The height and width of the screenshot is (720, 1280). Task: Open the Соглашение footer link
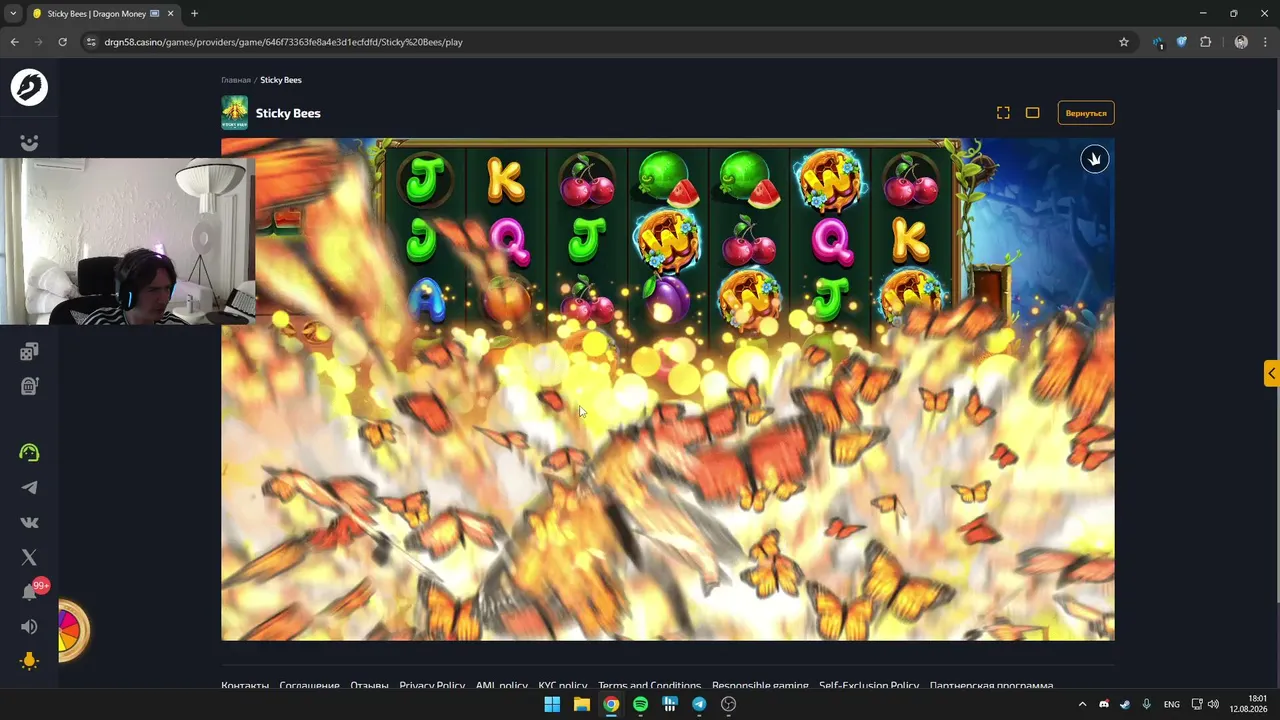(310, 685)
